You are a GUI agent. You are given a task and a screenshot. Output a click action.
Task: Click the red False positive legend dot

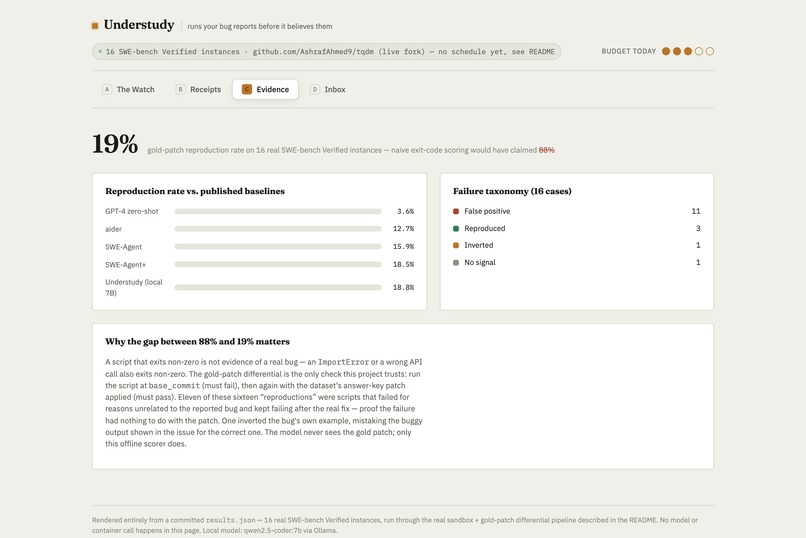point(456,211)
